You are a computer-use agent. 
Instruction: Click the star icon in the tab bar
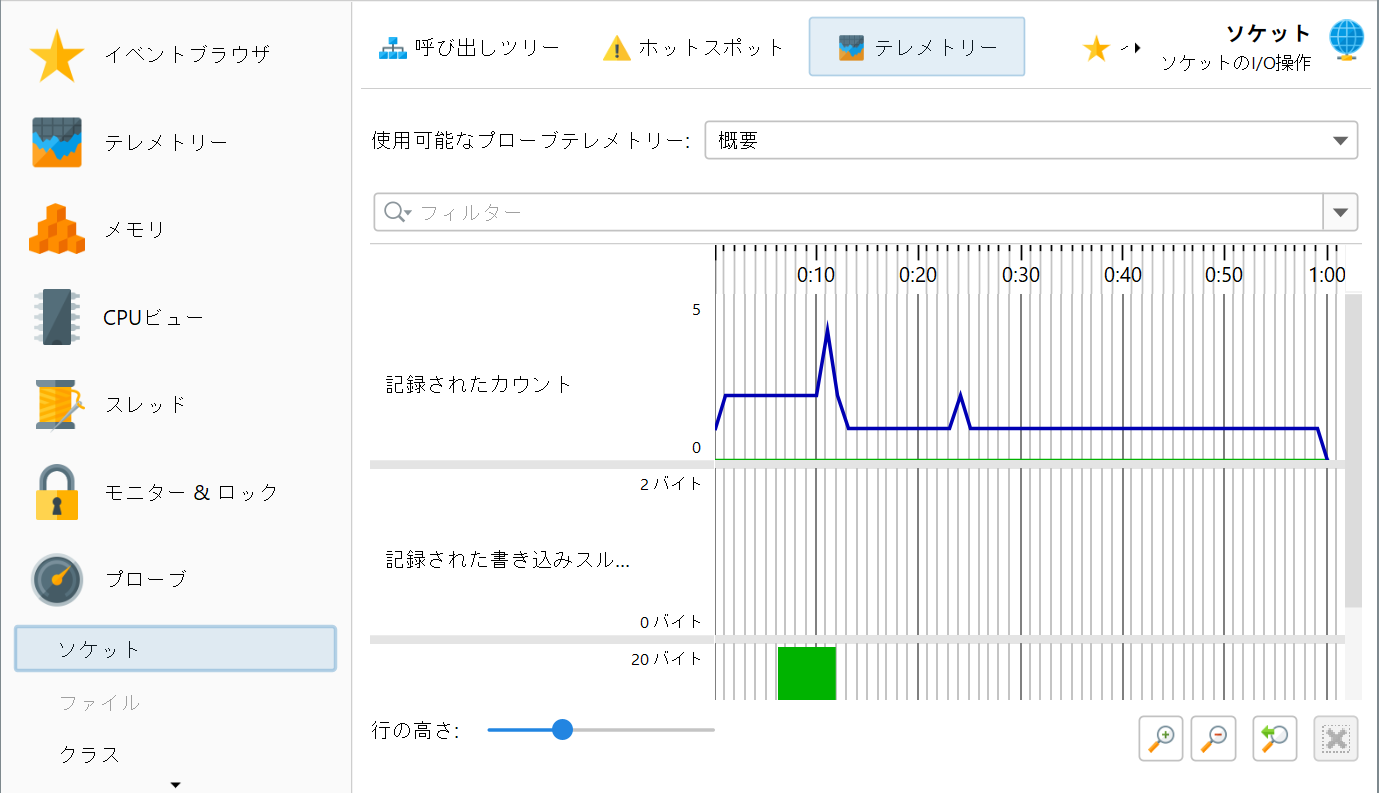coord(1097,48)
